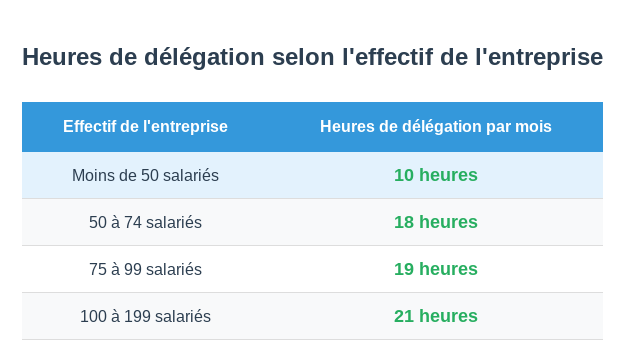Select the "21 heures" value
Screen dimensions: 627x362
click(436, 316)
